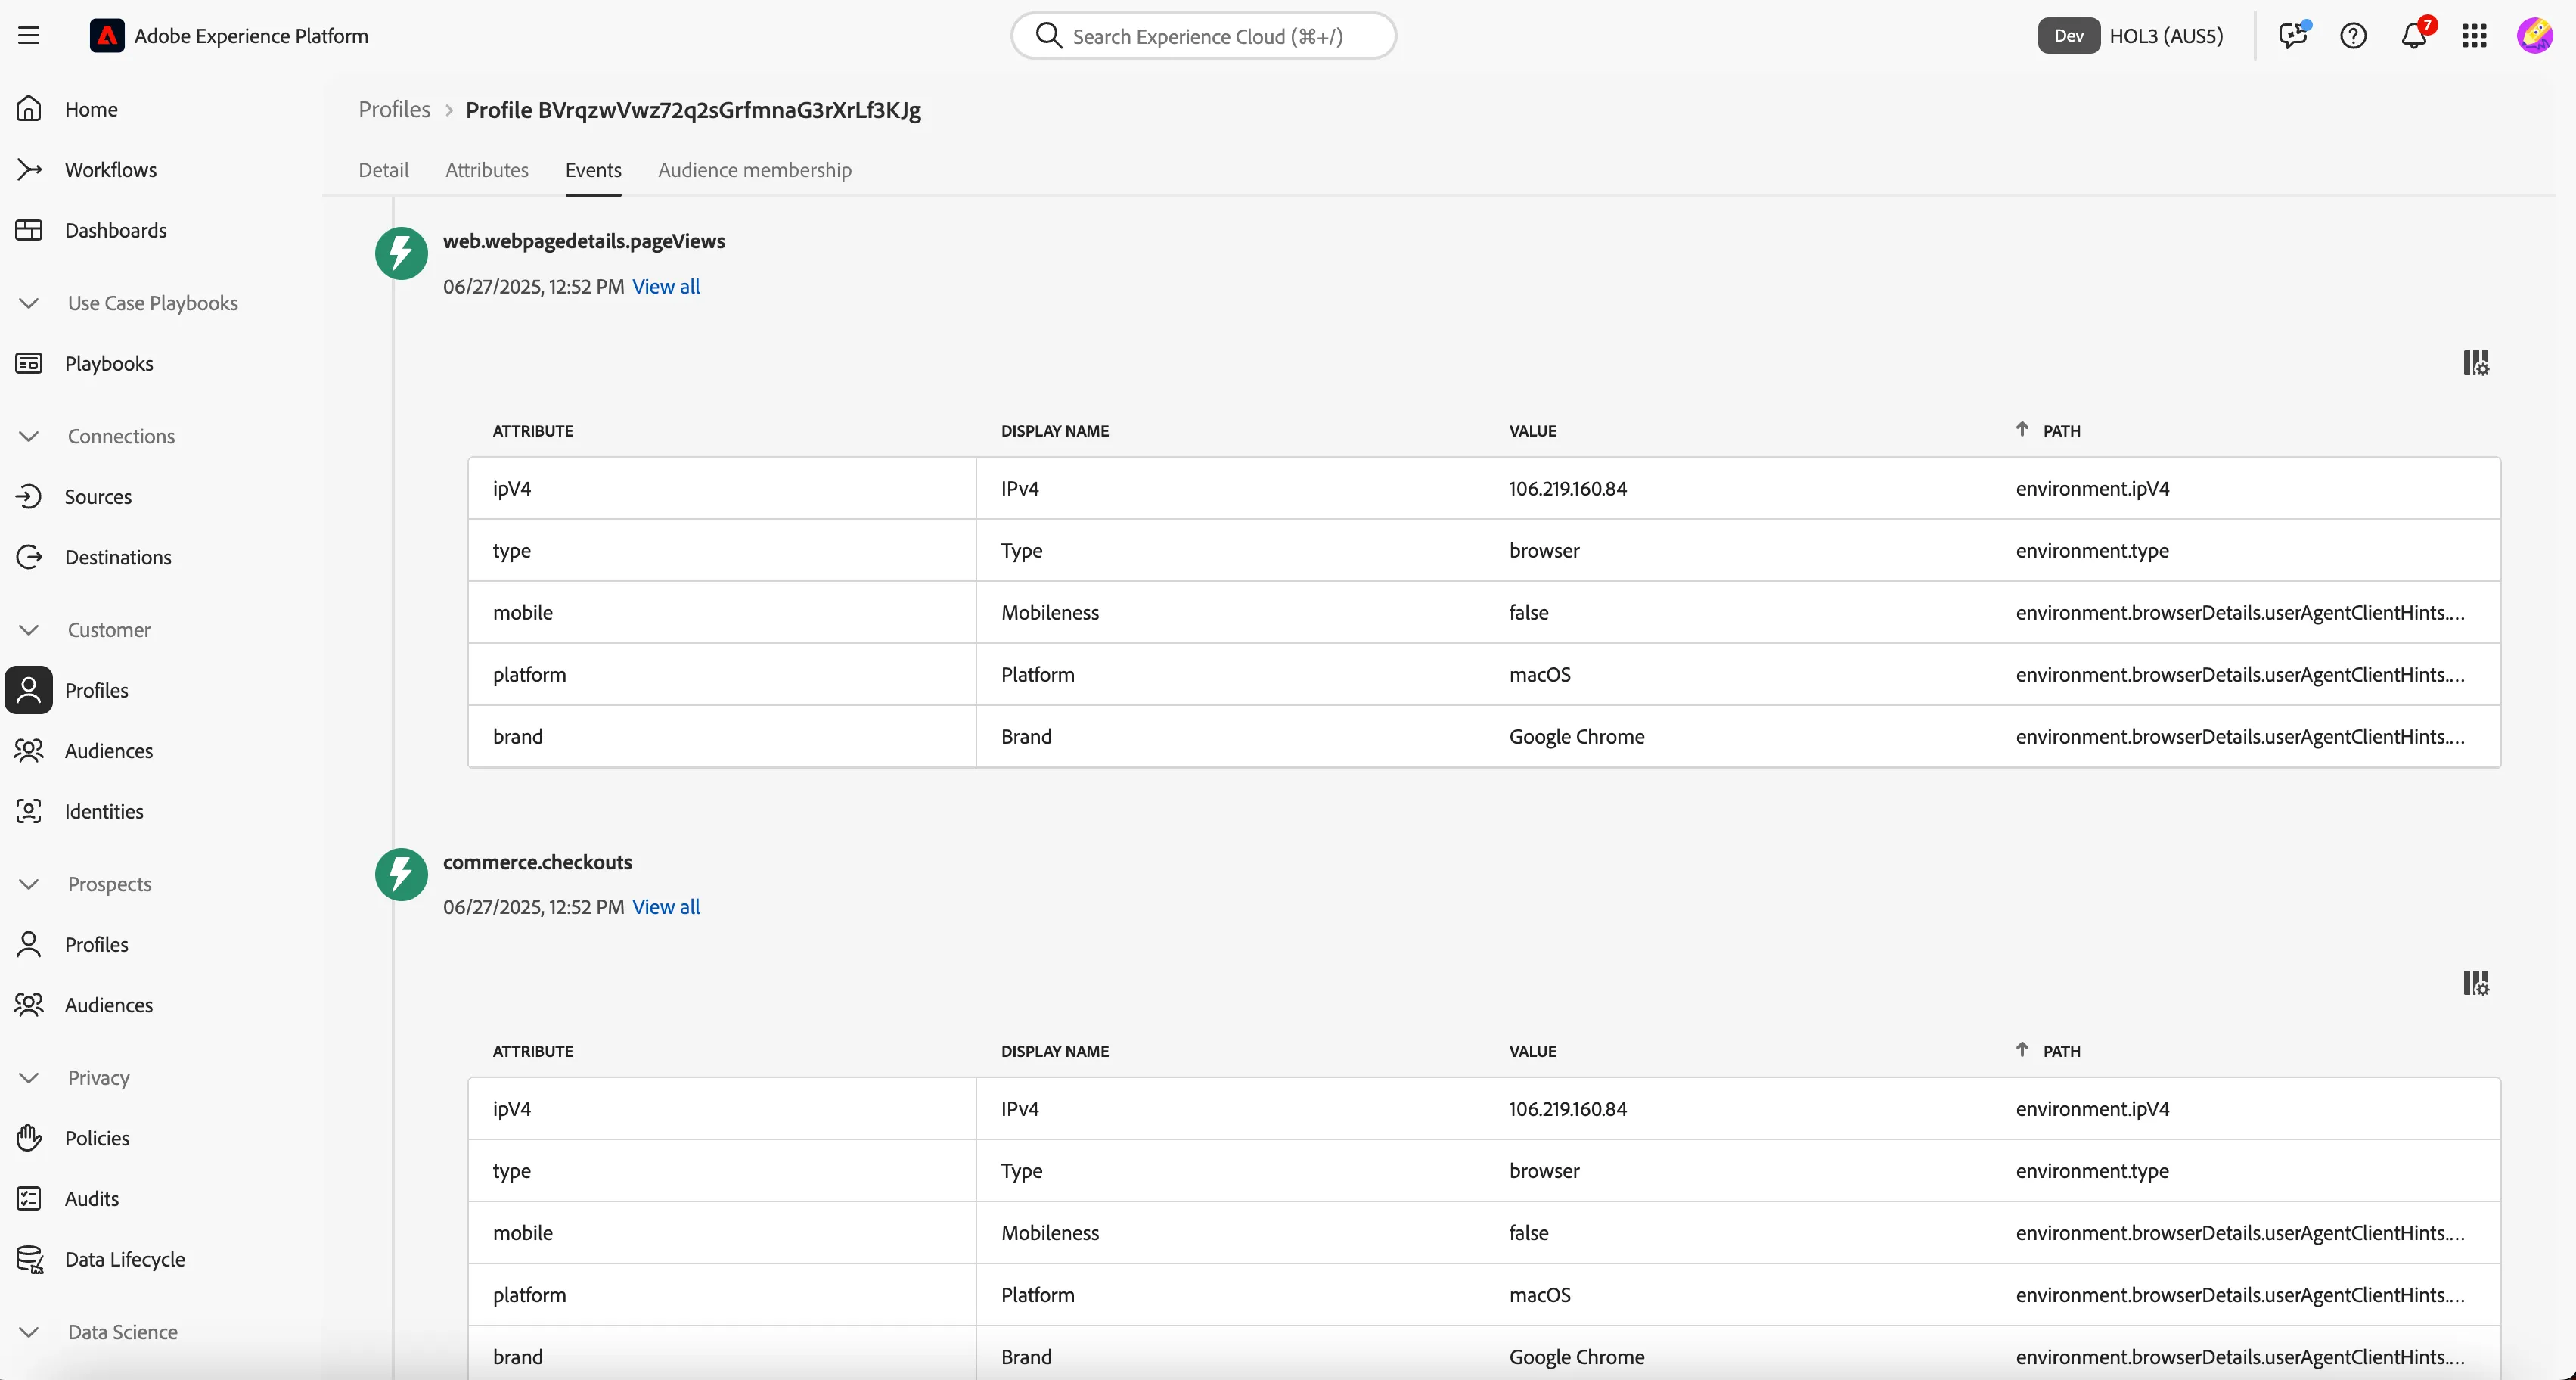
Task: Go to Destinations in the sidebar
Action: click(x=117, y=557)
